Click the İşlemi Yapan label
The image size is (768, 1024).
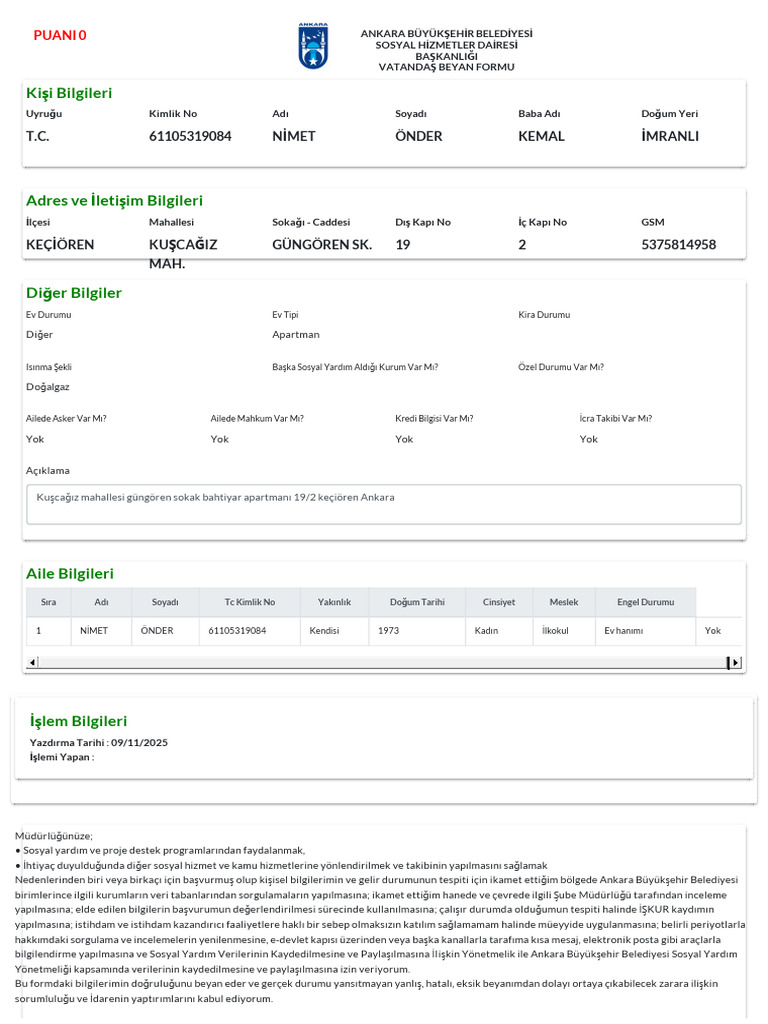(x=61, y=757)
